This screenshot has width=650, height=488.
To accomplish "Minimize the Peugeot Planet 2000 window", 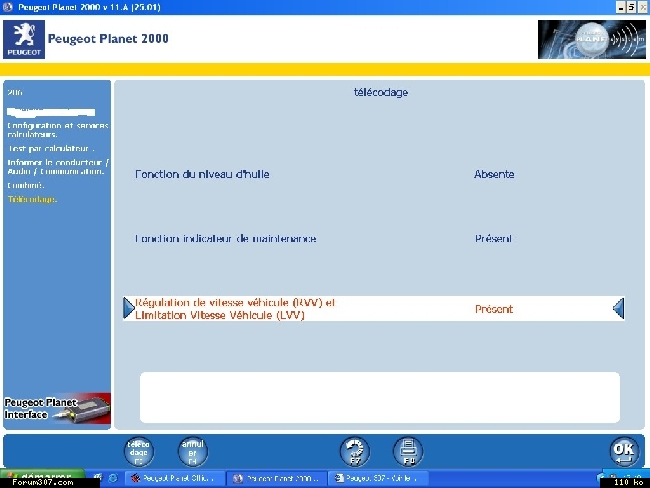I will [x=620, y=7].
